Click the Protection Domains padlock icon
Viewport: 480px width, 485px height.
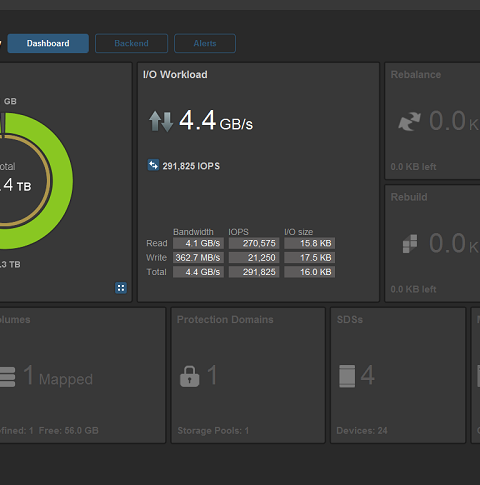(190, 376)
